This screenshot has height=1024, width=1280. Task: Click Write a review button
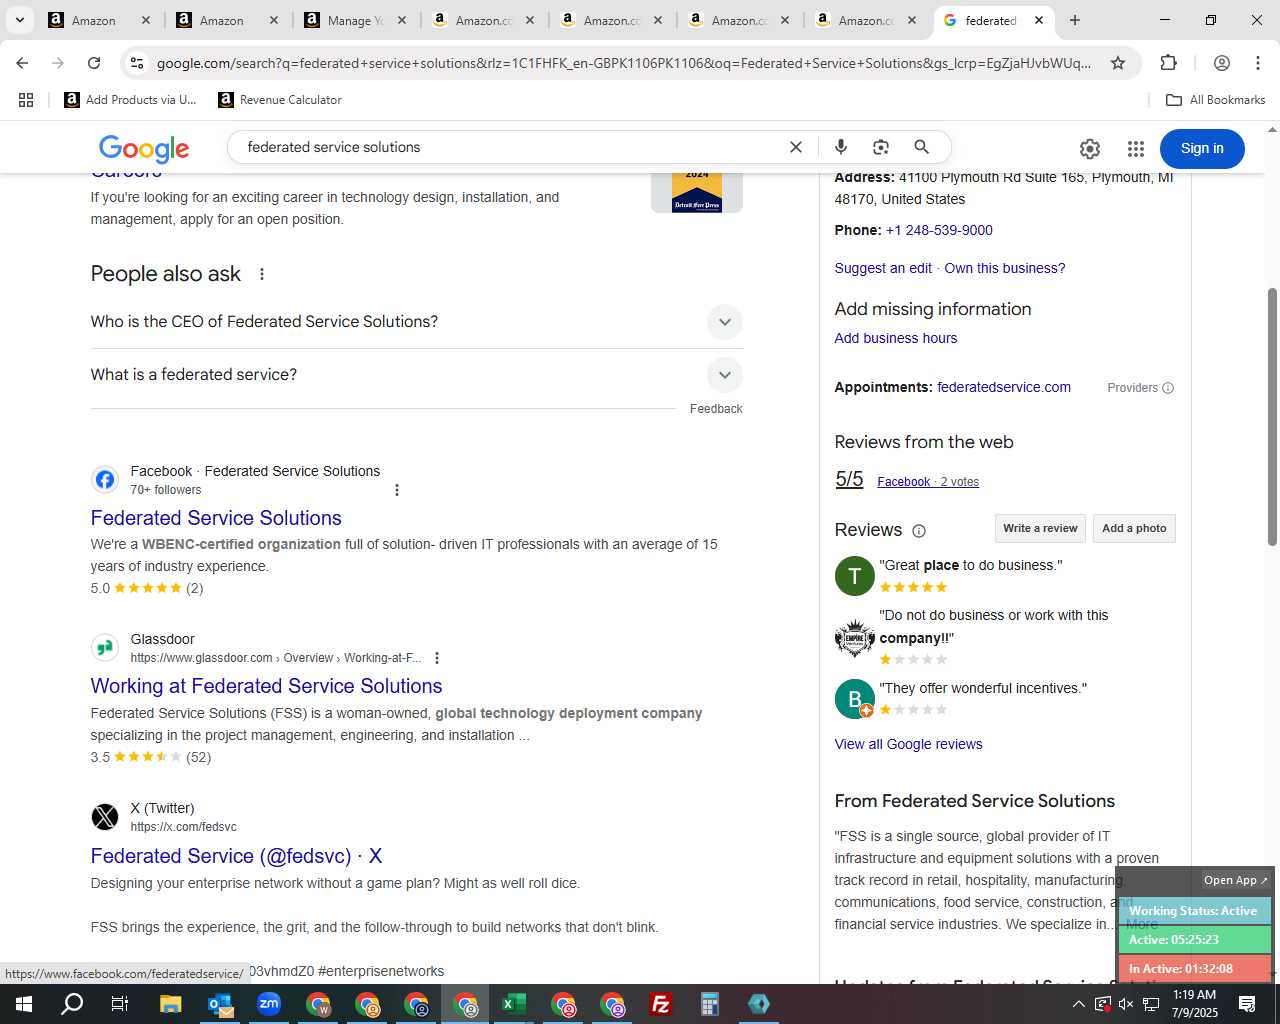tap(1040, 529)
